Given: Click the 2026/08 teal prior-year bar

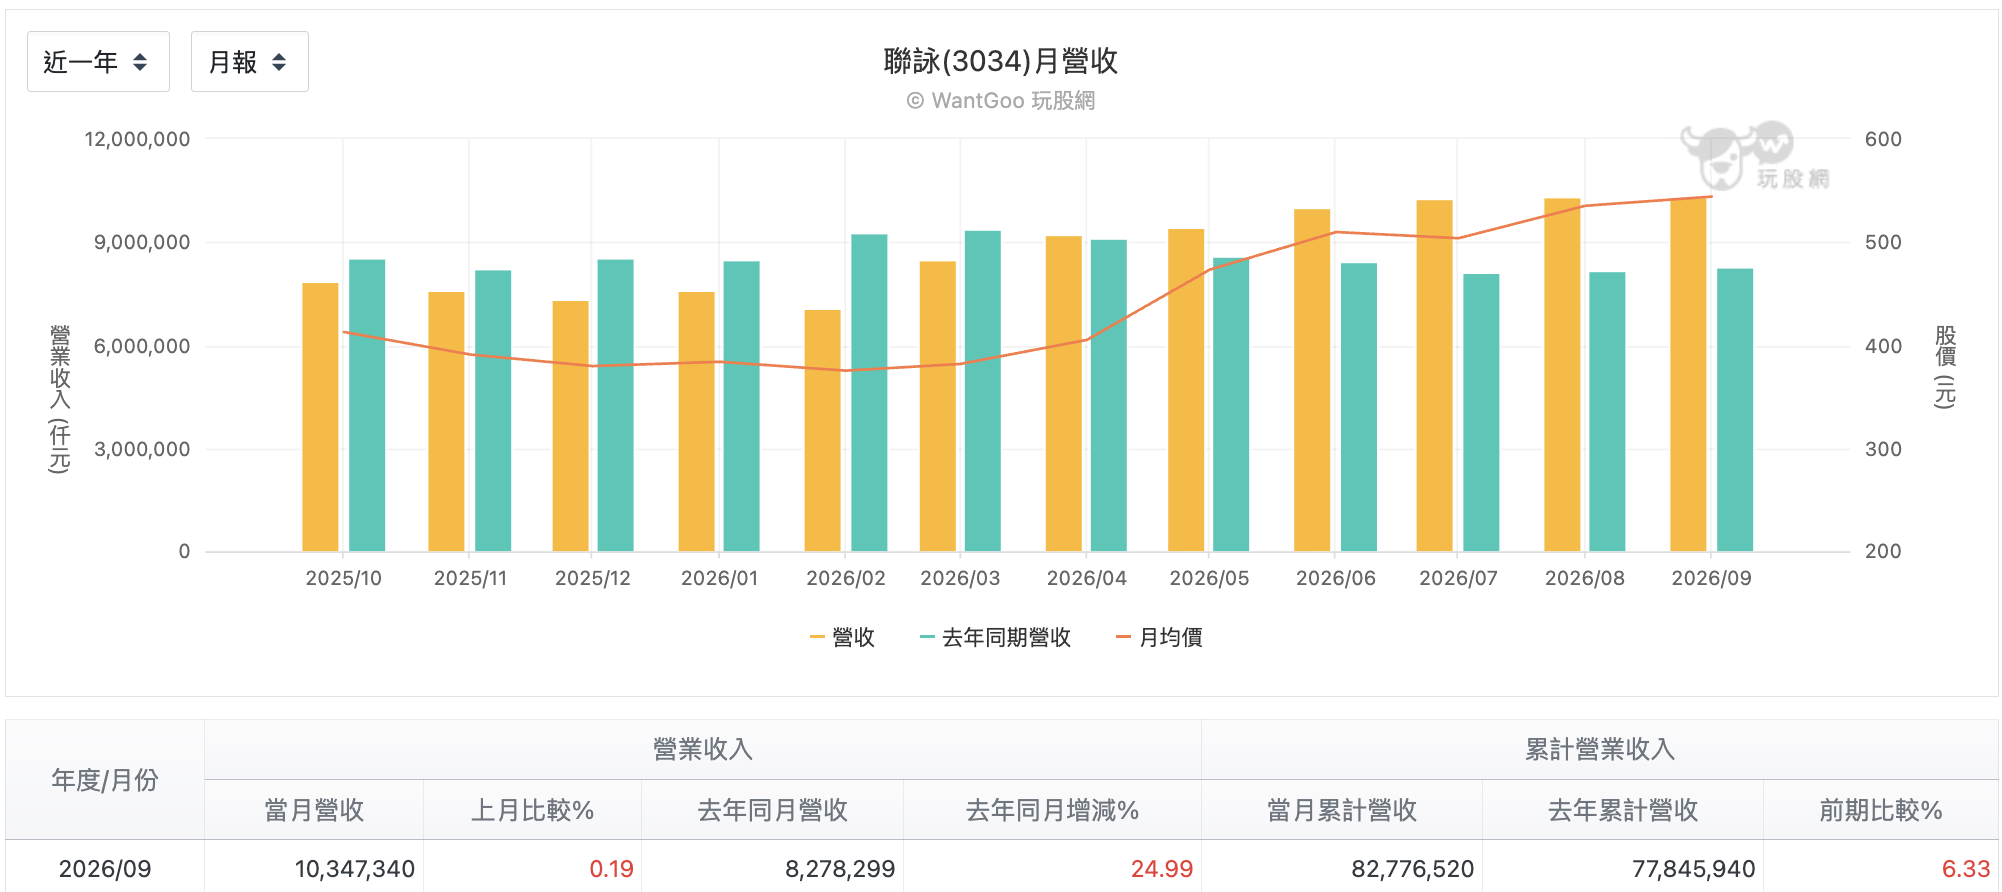Looking at the screenshot, I should coord(1607,412).
